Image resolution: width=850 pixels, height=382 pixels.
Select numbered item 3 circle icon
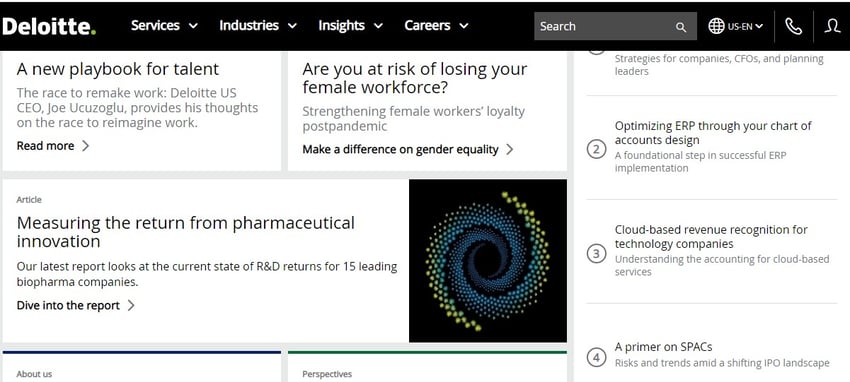[x=596, y=253]
